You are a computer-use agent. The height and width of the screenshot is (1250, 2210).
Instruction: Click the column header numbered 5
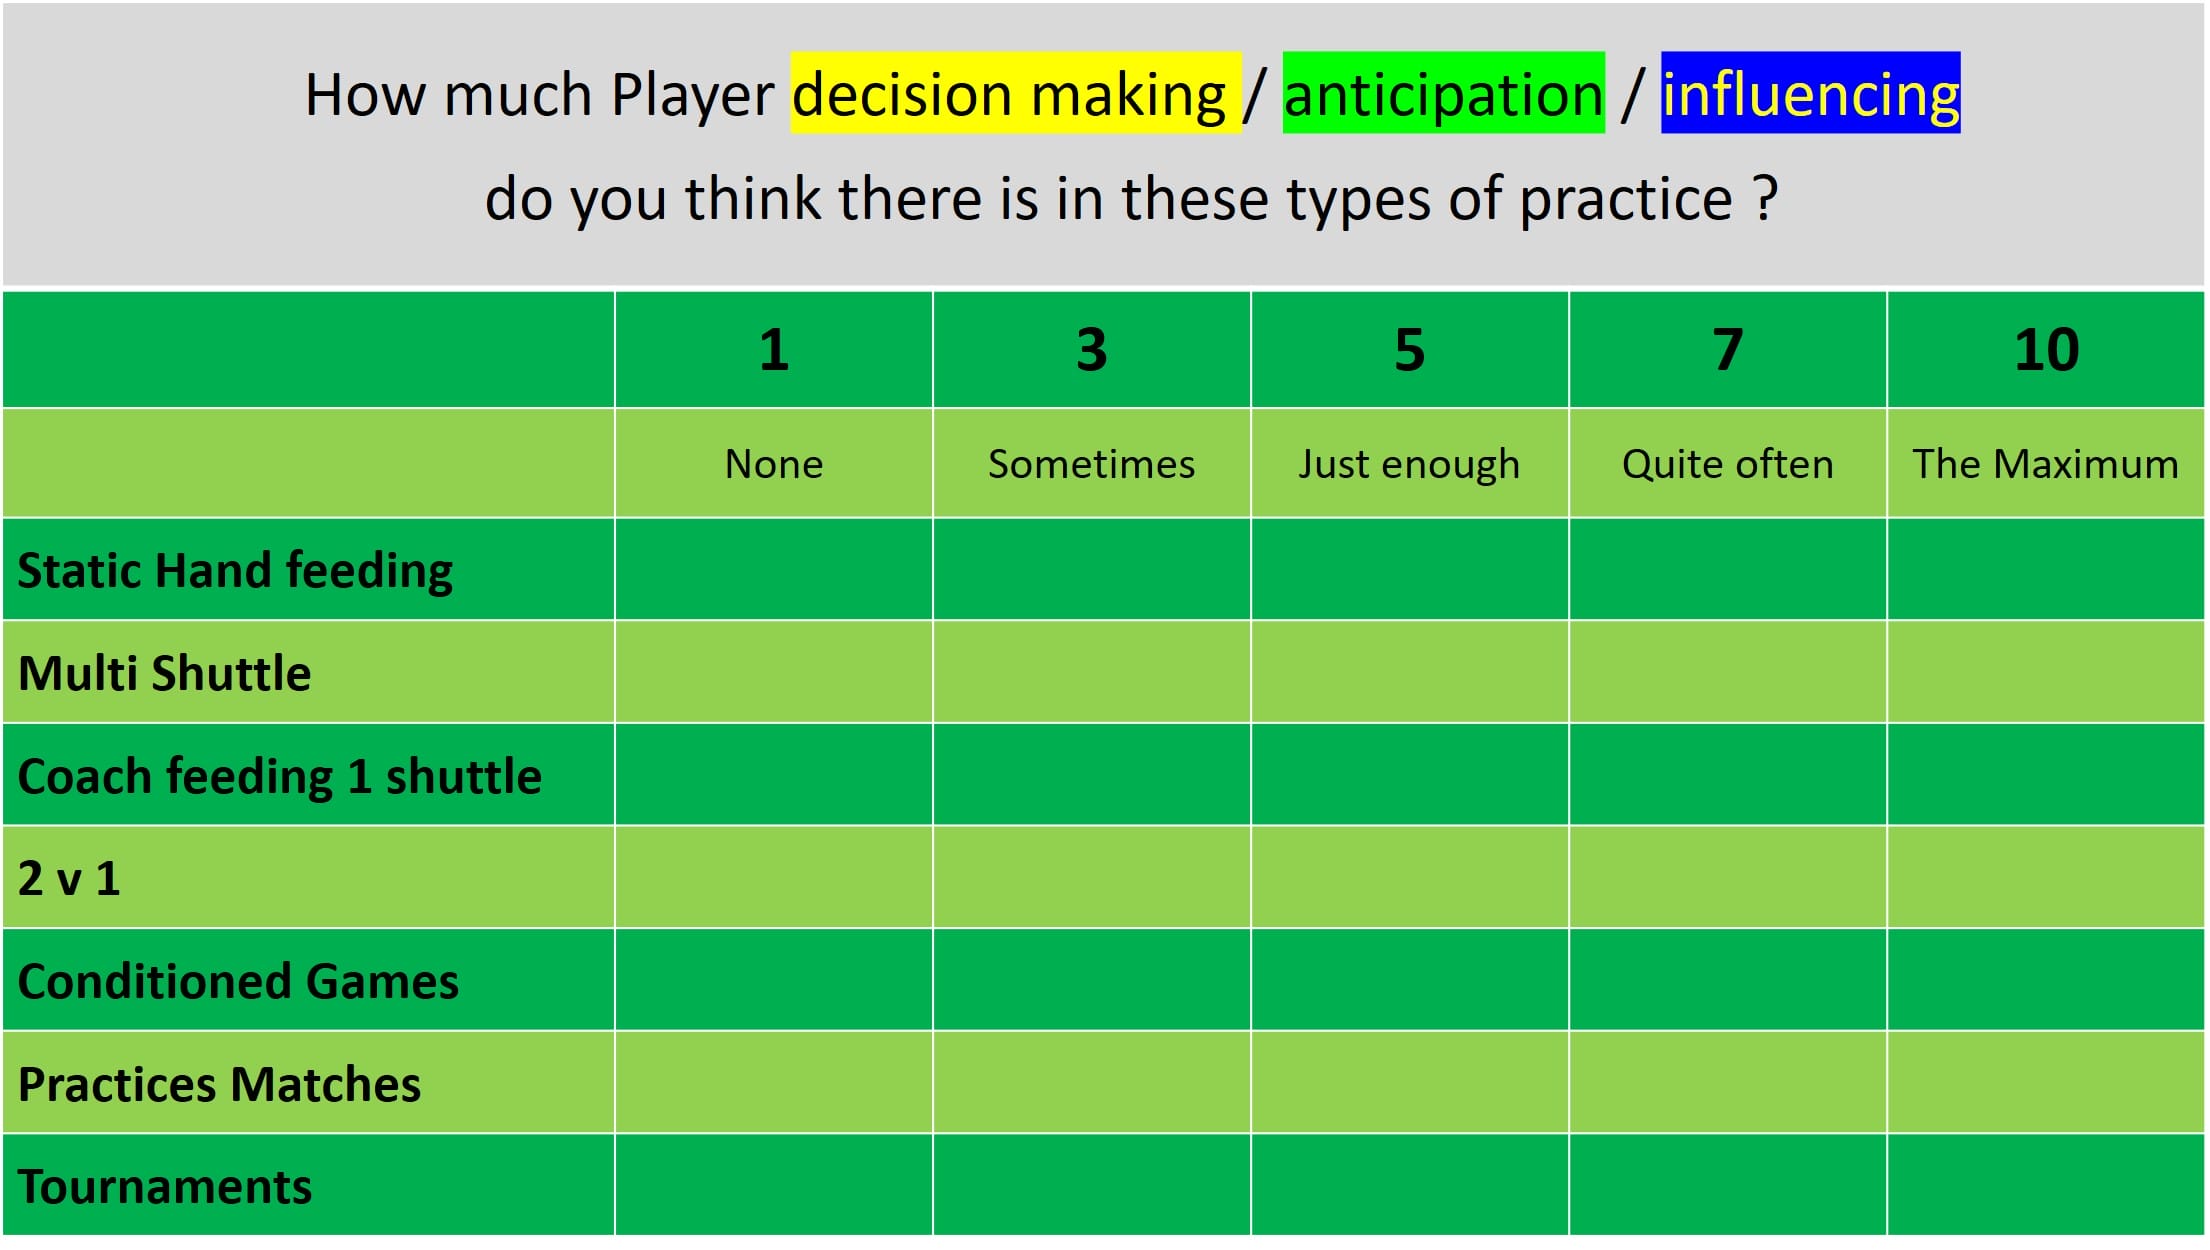1410,350
